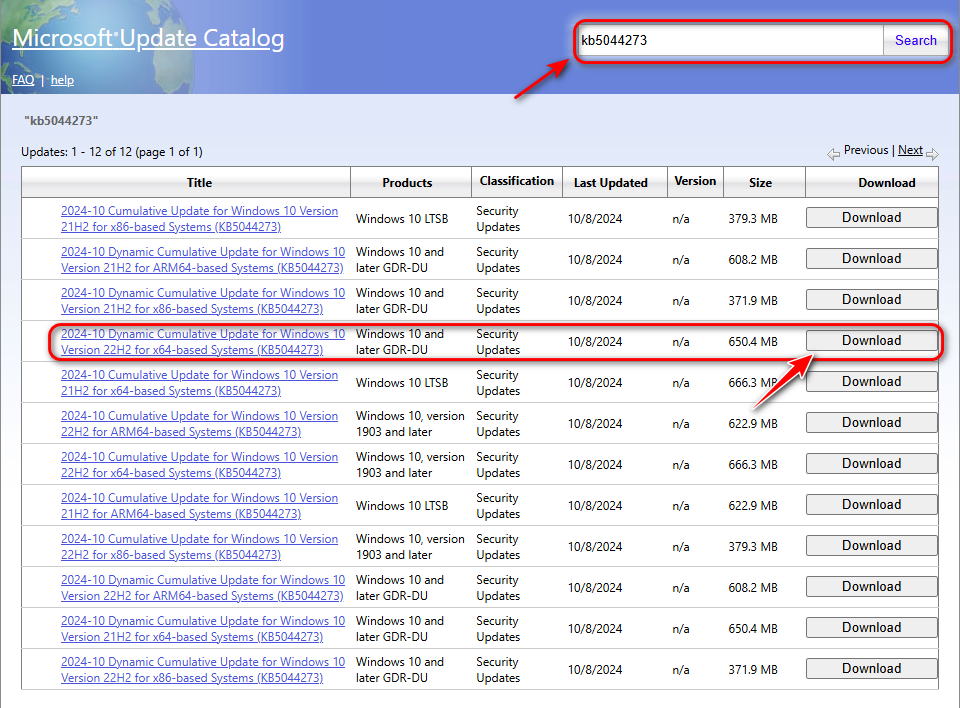
Task: Open the help link in the header
Action: (x=62, y=80)
